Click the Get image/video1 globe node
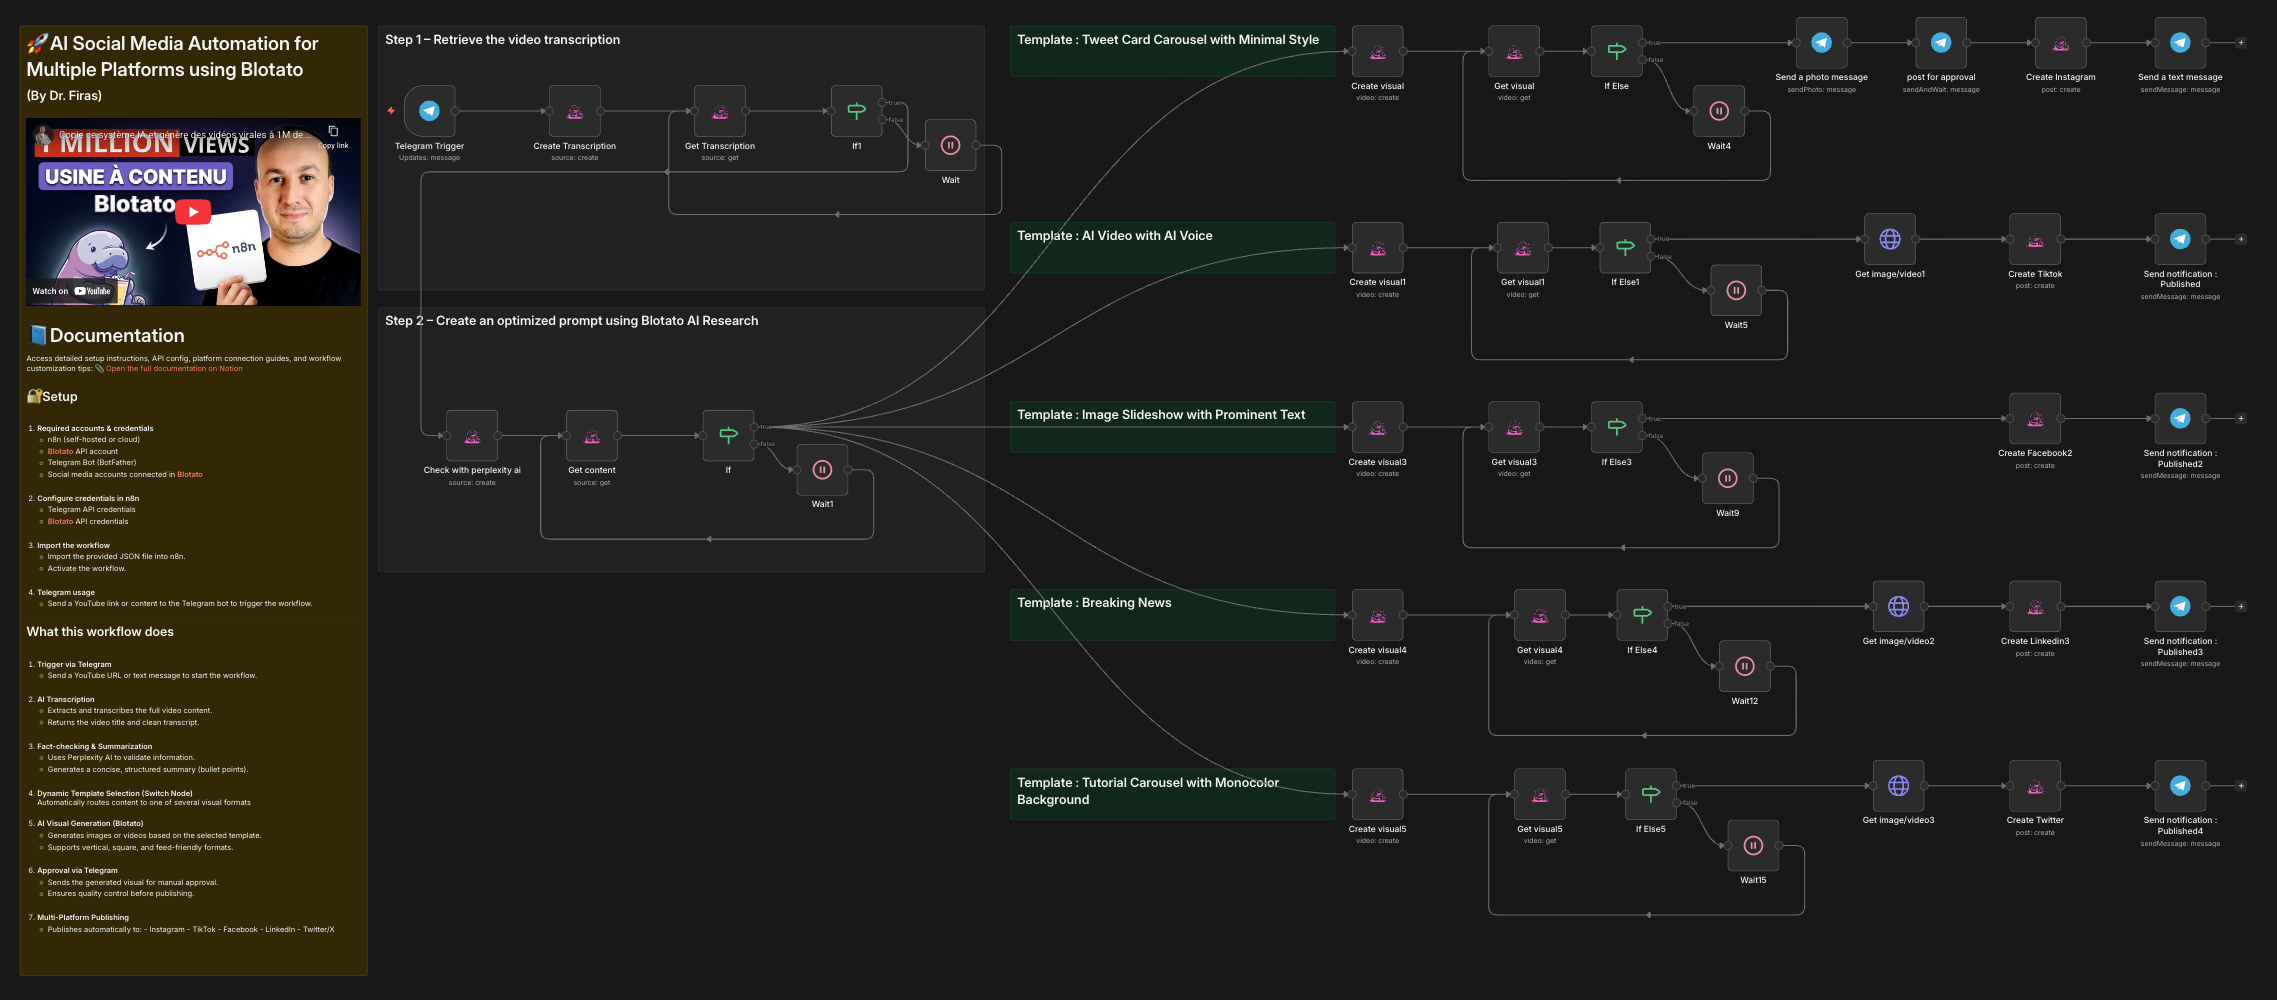2277x1000 pixels. (1888, 239)
